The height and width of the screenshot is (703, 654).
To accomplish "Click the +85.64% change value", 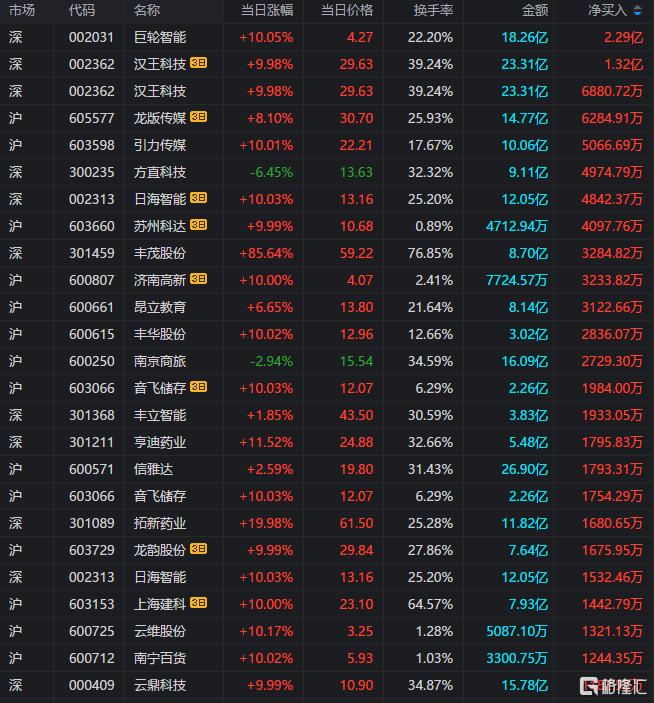I will pos(267,253).
